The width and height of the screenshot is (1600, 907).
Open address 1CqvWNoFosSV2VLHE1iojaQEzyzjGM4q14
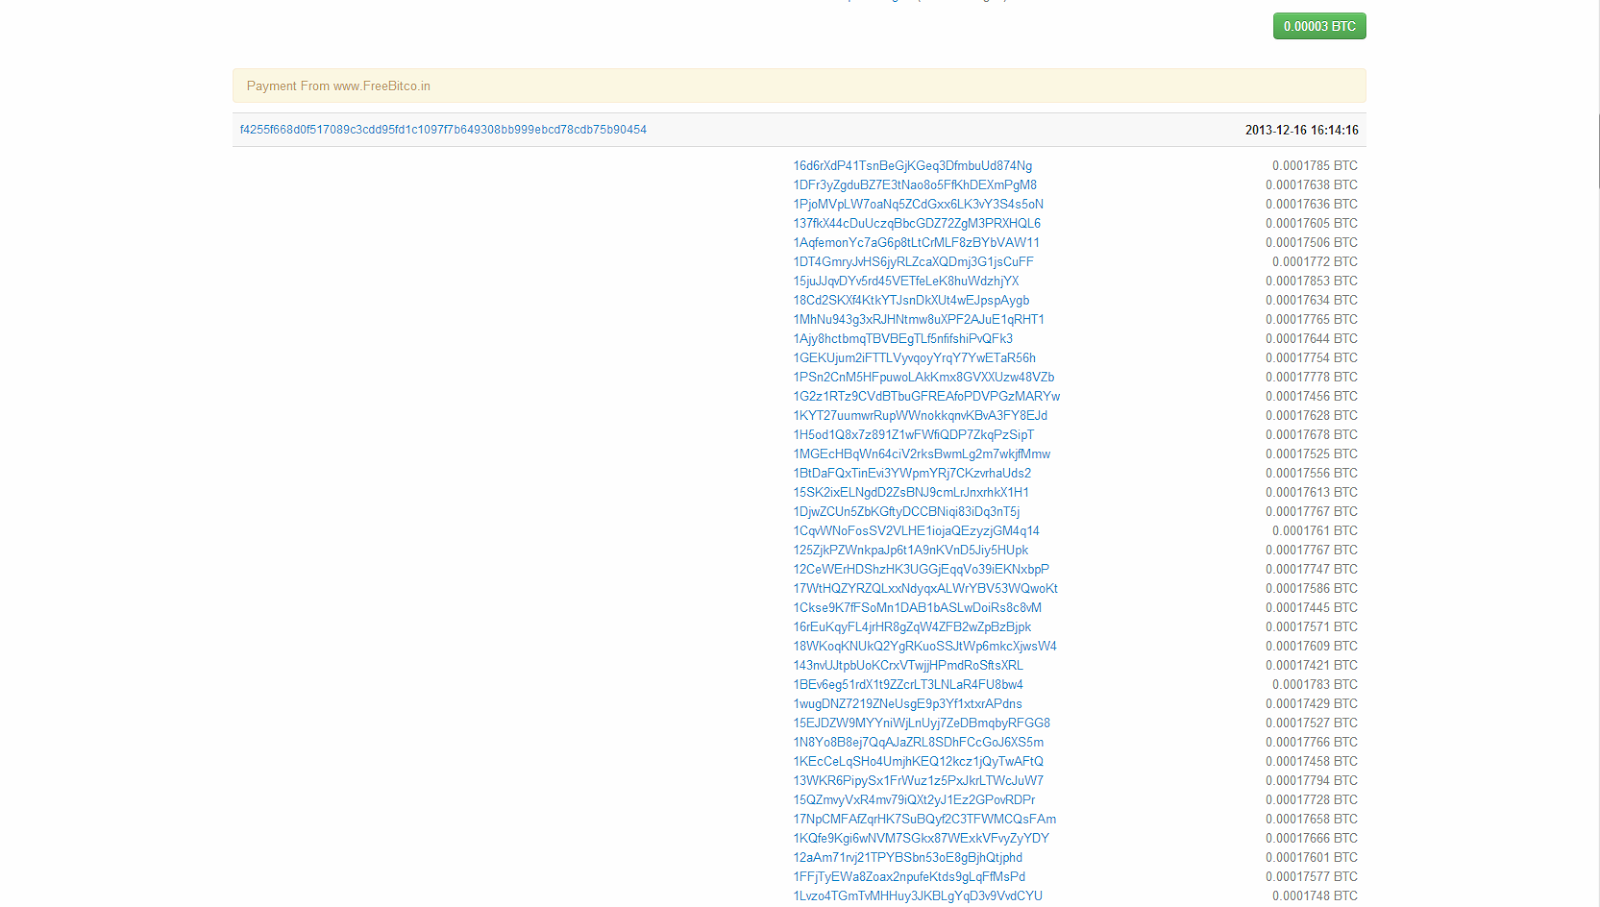tap(916, 531)
